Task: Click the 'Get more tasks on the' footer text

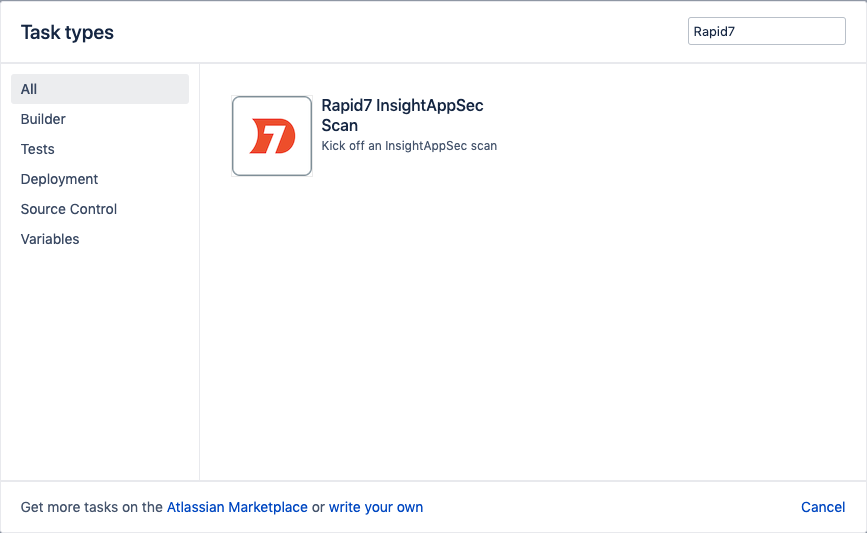Action: pos(91,507)
